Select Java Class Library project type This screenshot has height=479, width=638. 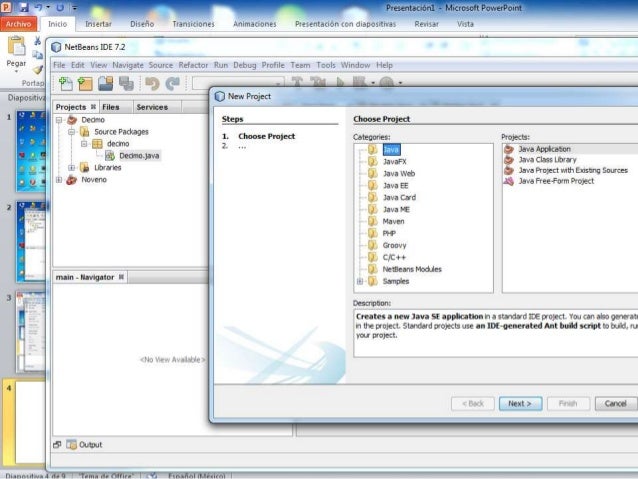pyautogui.click(x=547, y=160)
